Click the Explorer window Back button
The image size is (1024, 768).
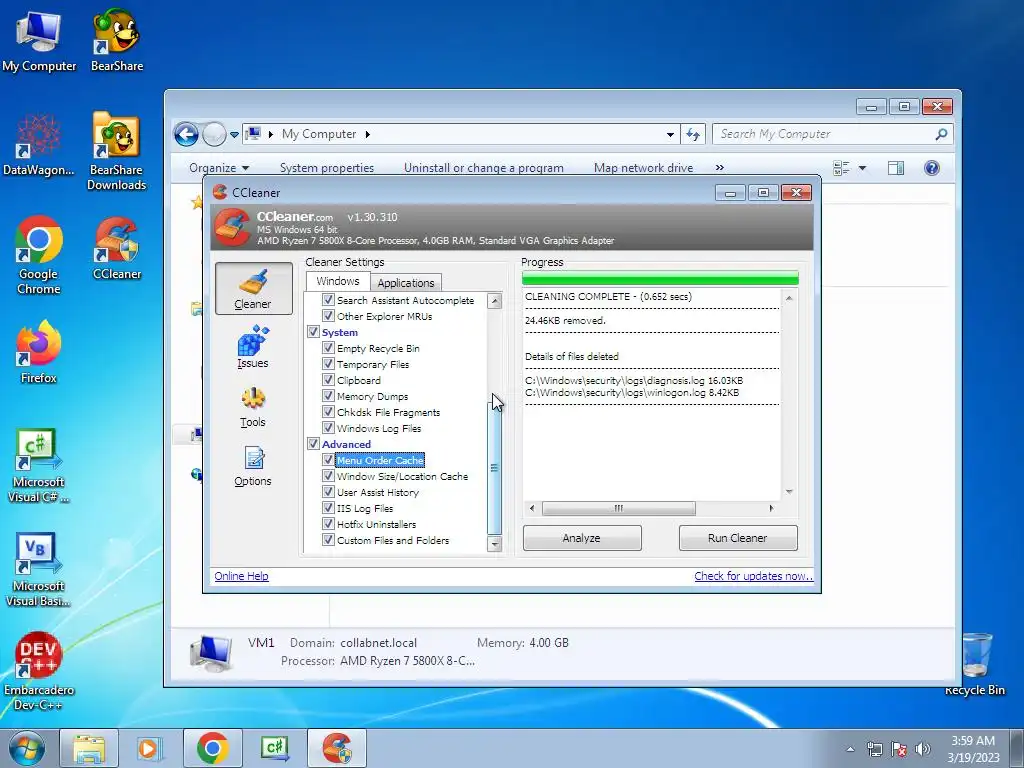[x=186, y=135]
